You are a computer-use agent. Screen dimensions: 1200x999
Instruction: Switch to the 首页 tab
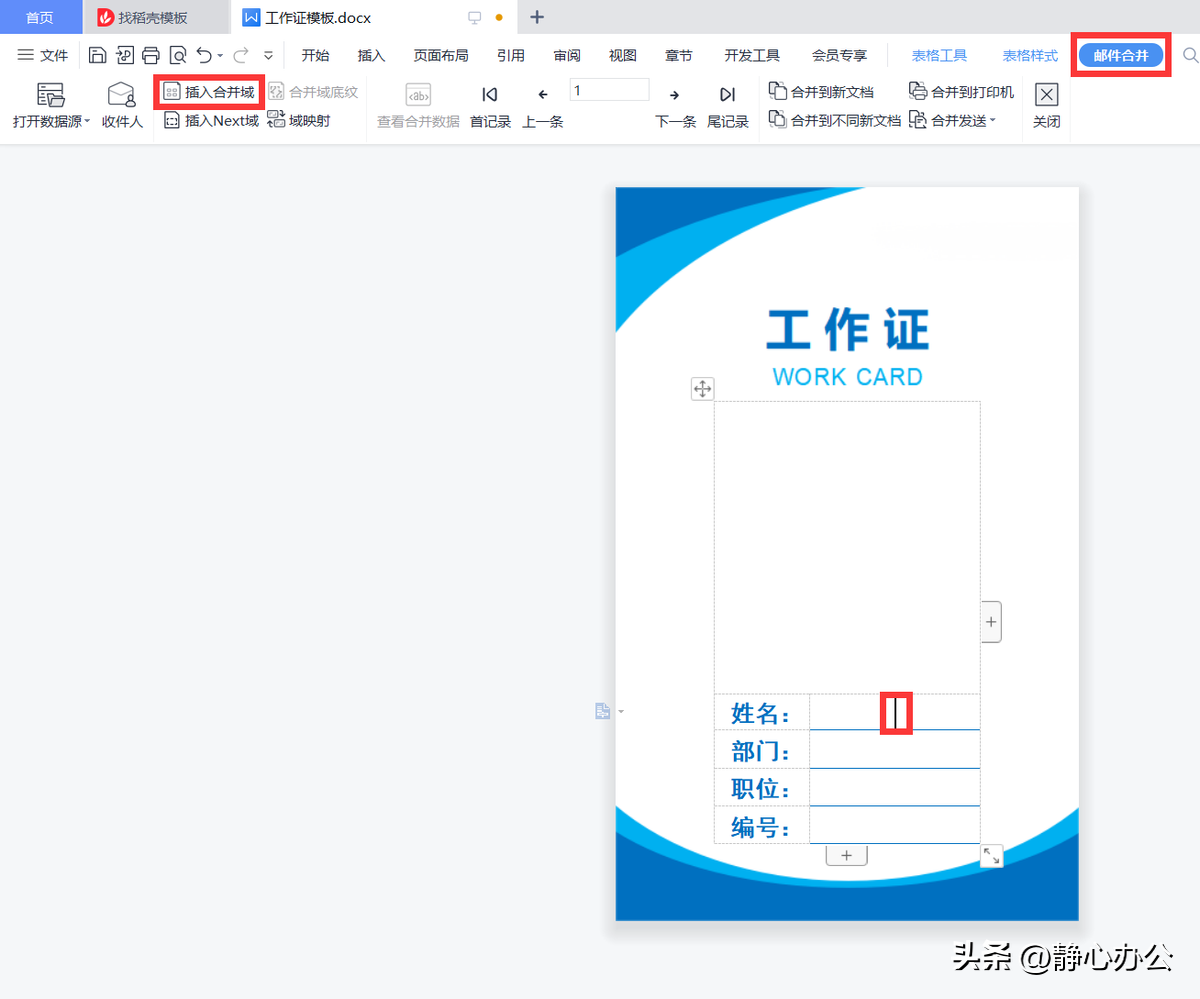point(40,18)
